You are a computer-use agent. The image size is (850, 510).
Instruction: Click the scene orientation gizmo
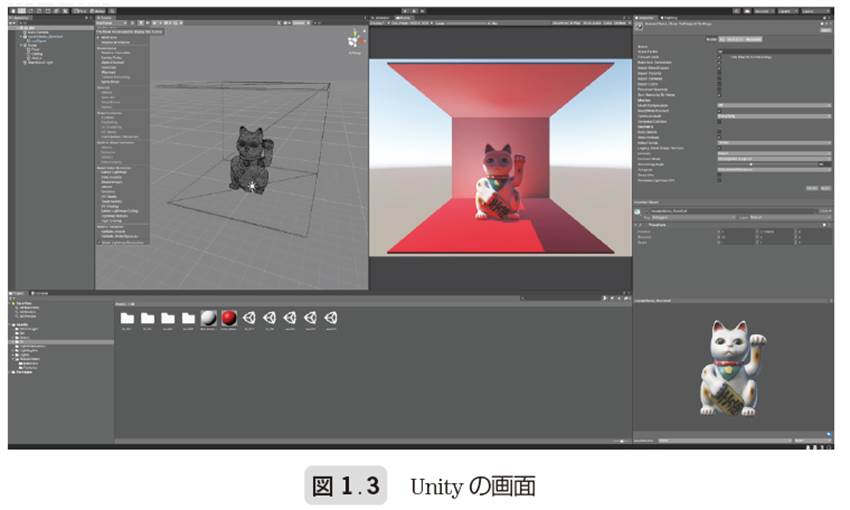(x=352, y=42)
